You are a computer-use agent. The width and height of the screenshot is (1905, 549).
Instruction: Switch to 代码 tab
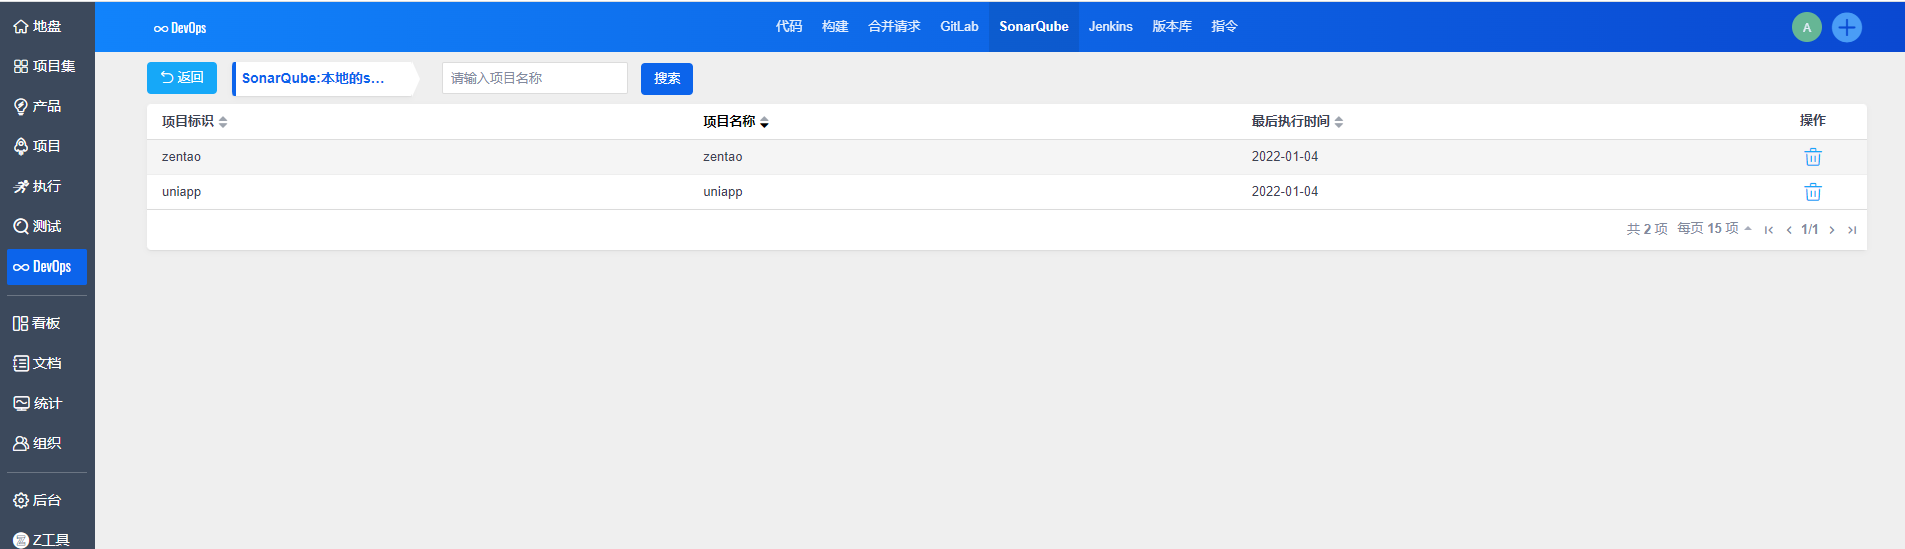tap(789, 27)
